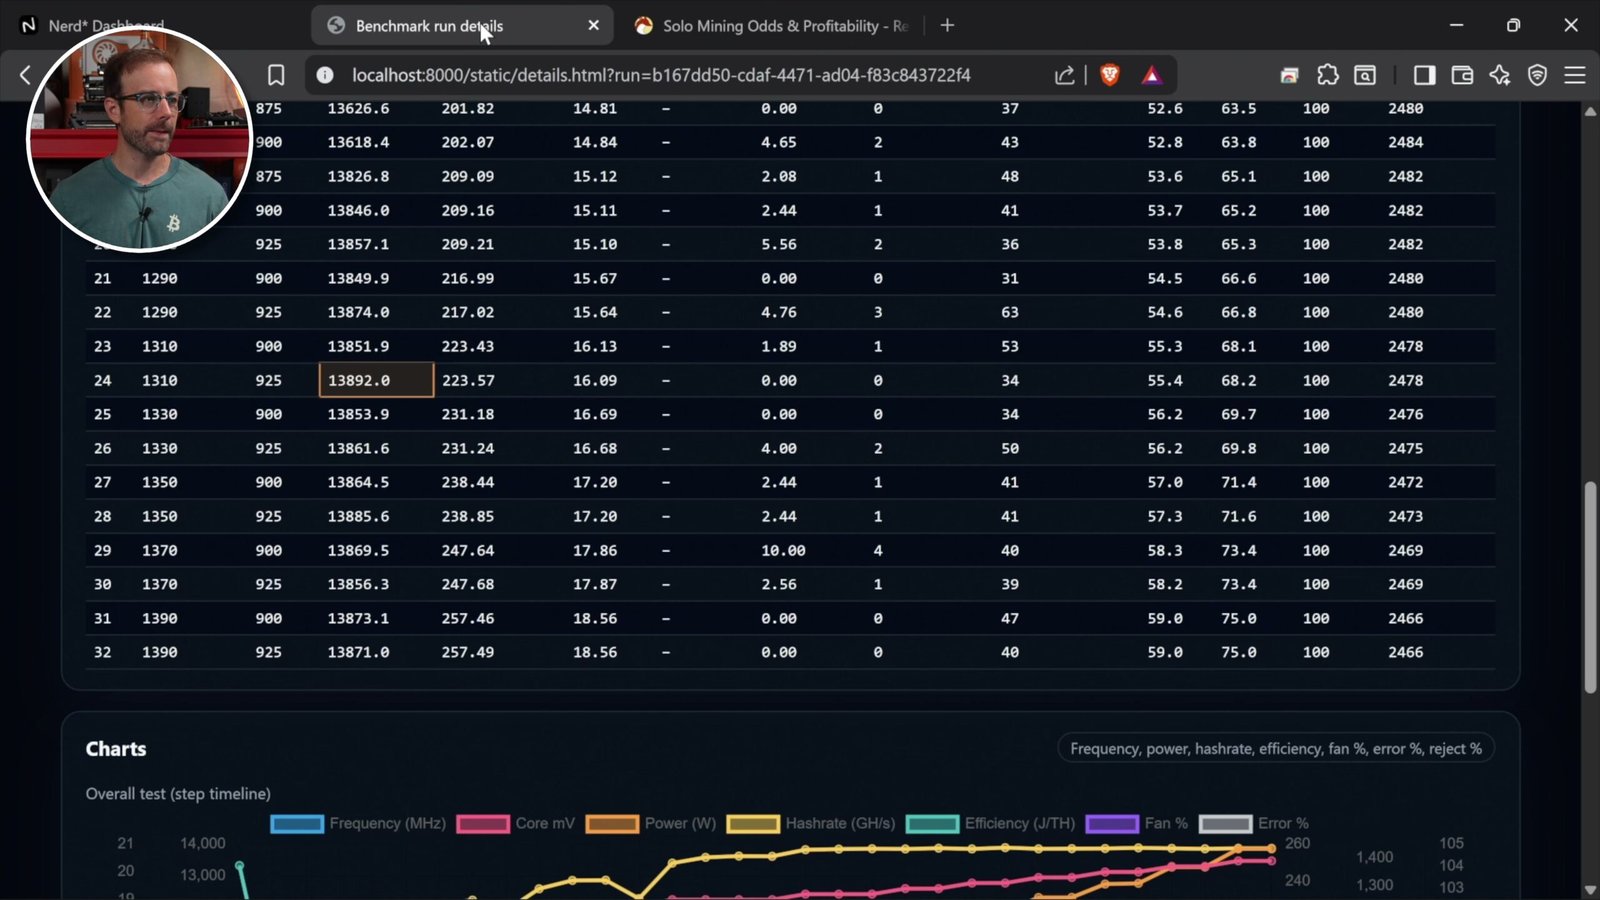Click the page vertical scrollbar thumb
The width and height of the screenshot is (1600, 900).
[x=1590, y=587]
